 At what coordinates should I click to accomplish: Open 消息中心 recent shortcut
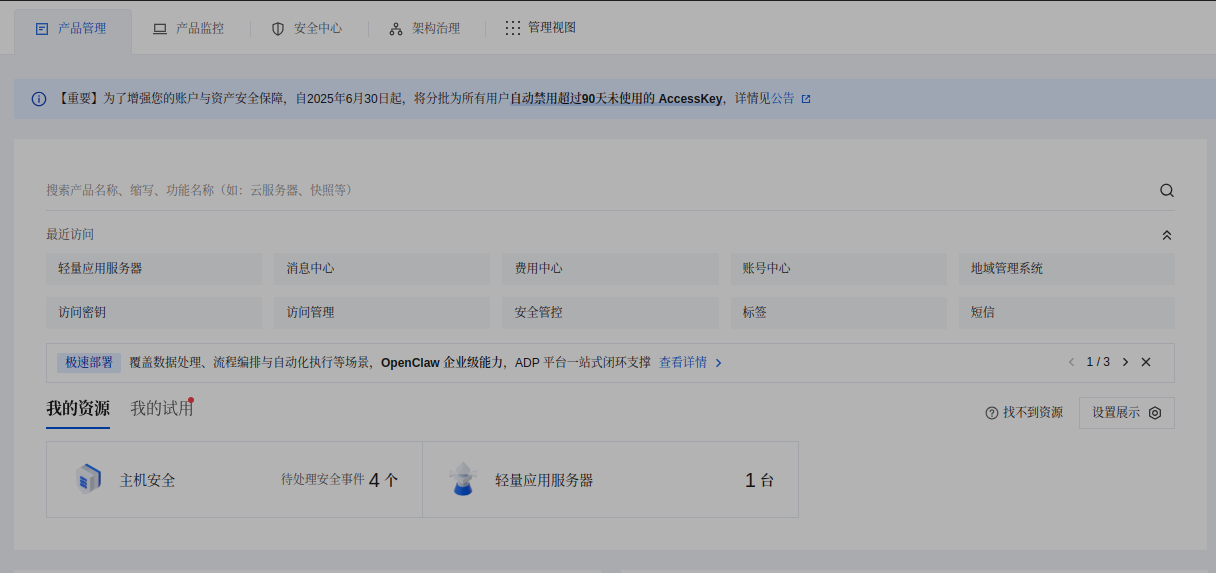coord(382,269)
